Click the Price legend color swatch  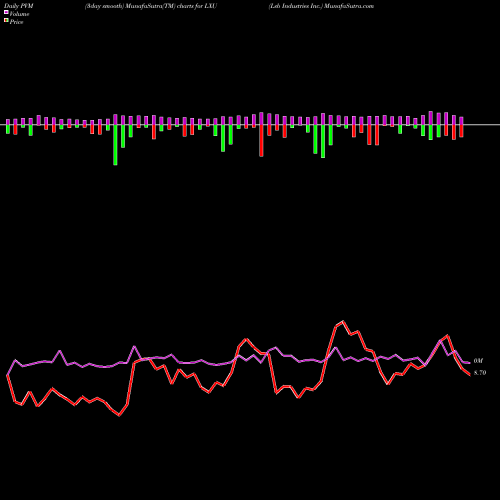pyautogui.click(x=6, y=21)
